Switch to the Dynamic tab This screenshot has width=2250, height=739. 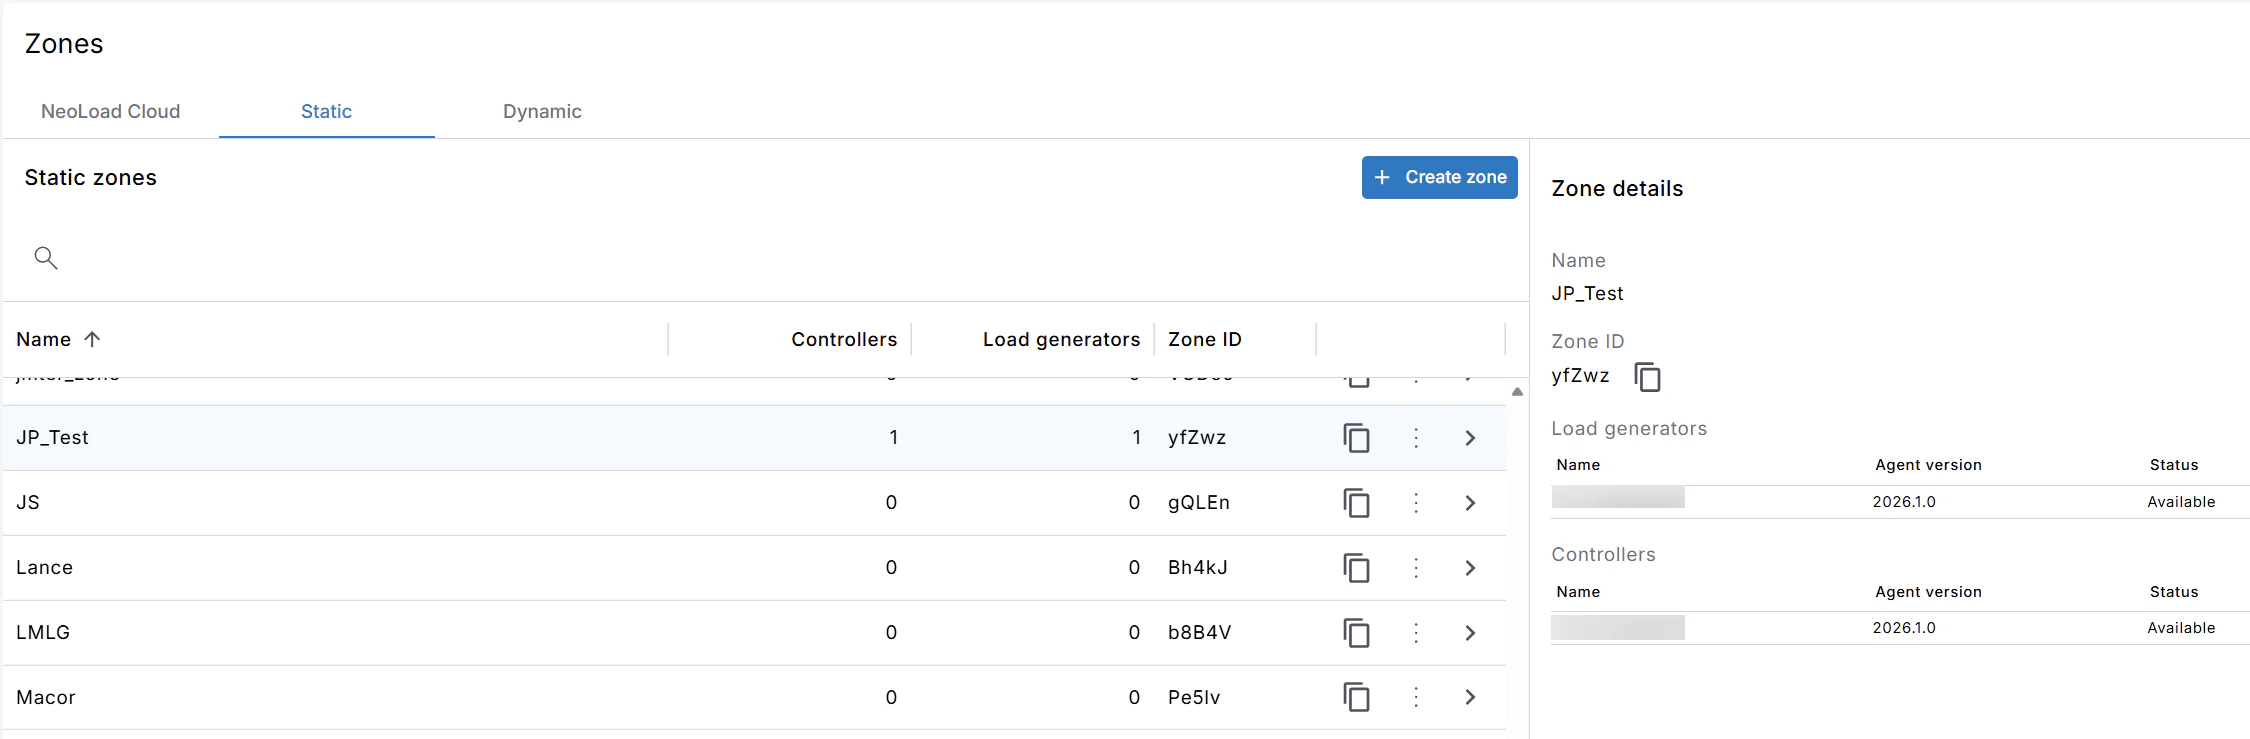(x=542, y=111)
